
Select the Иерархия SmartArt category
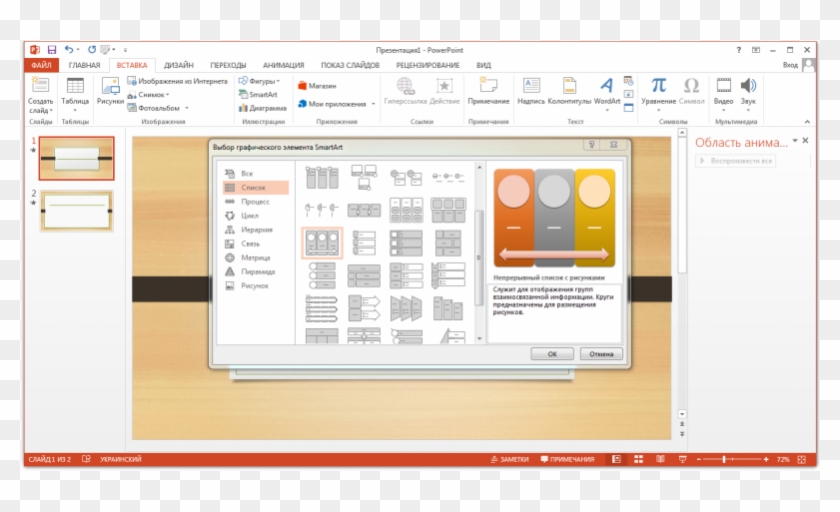click(256, 229)
